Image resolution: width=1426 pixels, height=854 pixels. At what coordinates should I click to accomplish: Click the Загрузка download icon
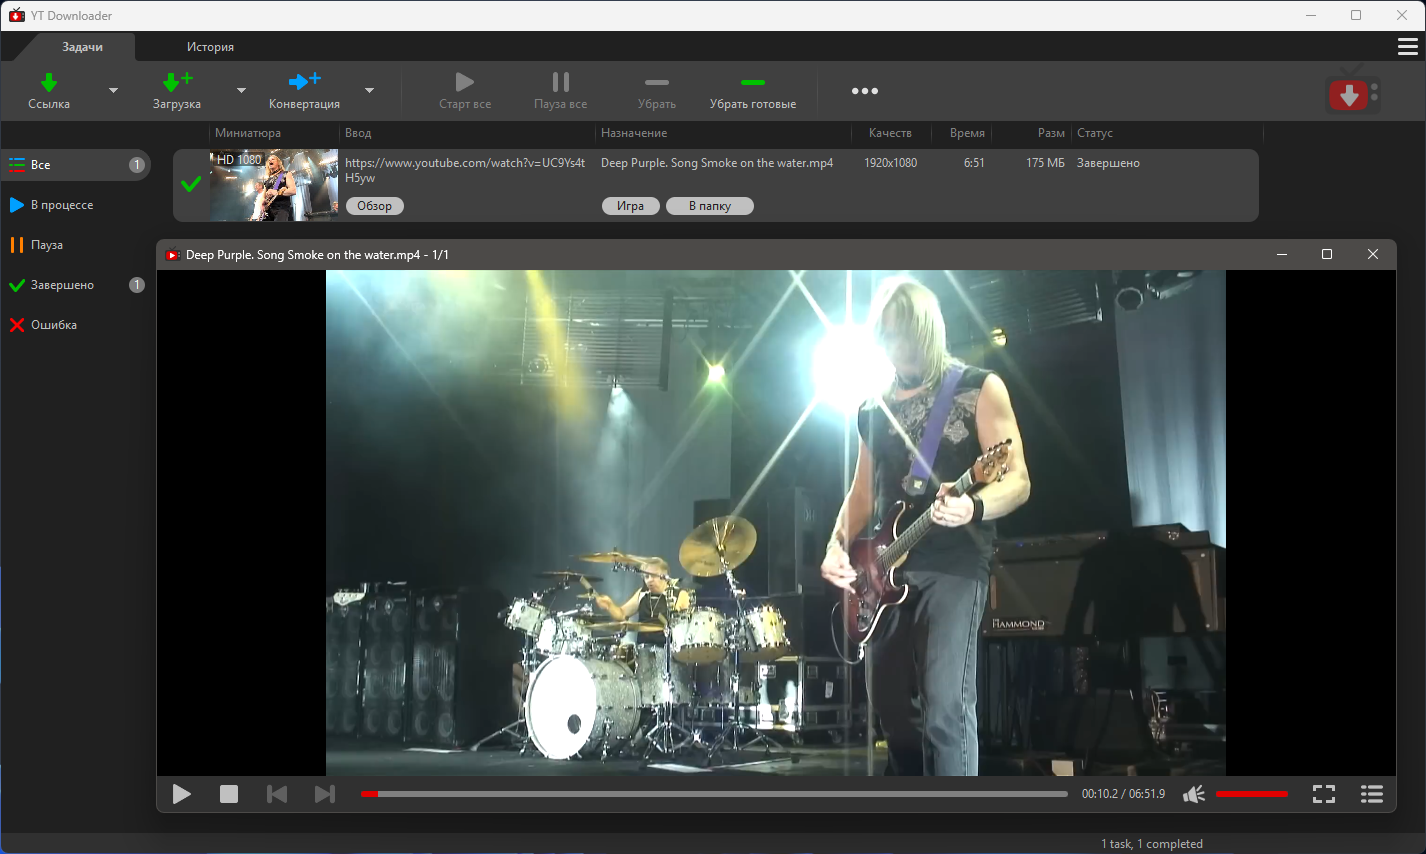coord(177,82)
